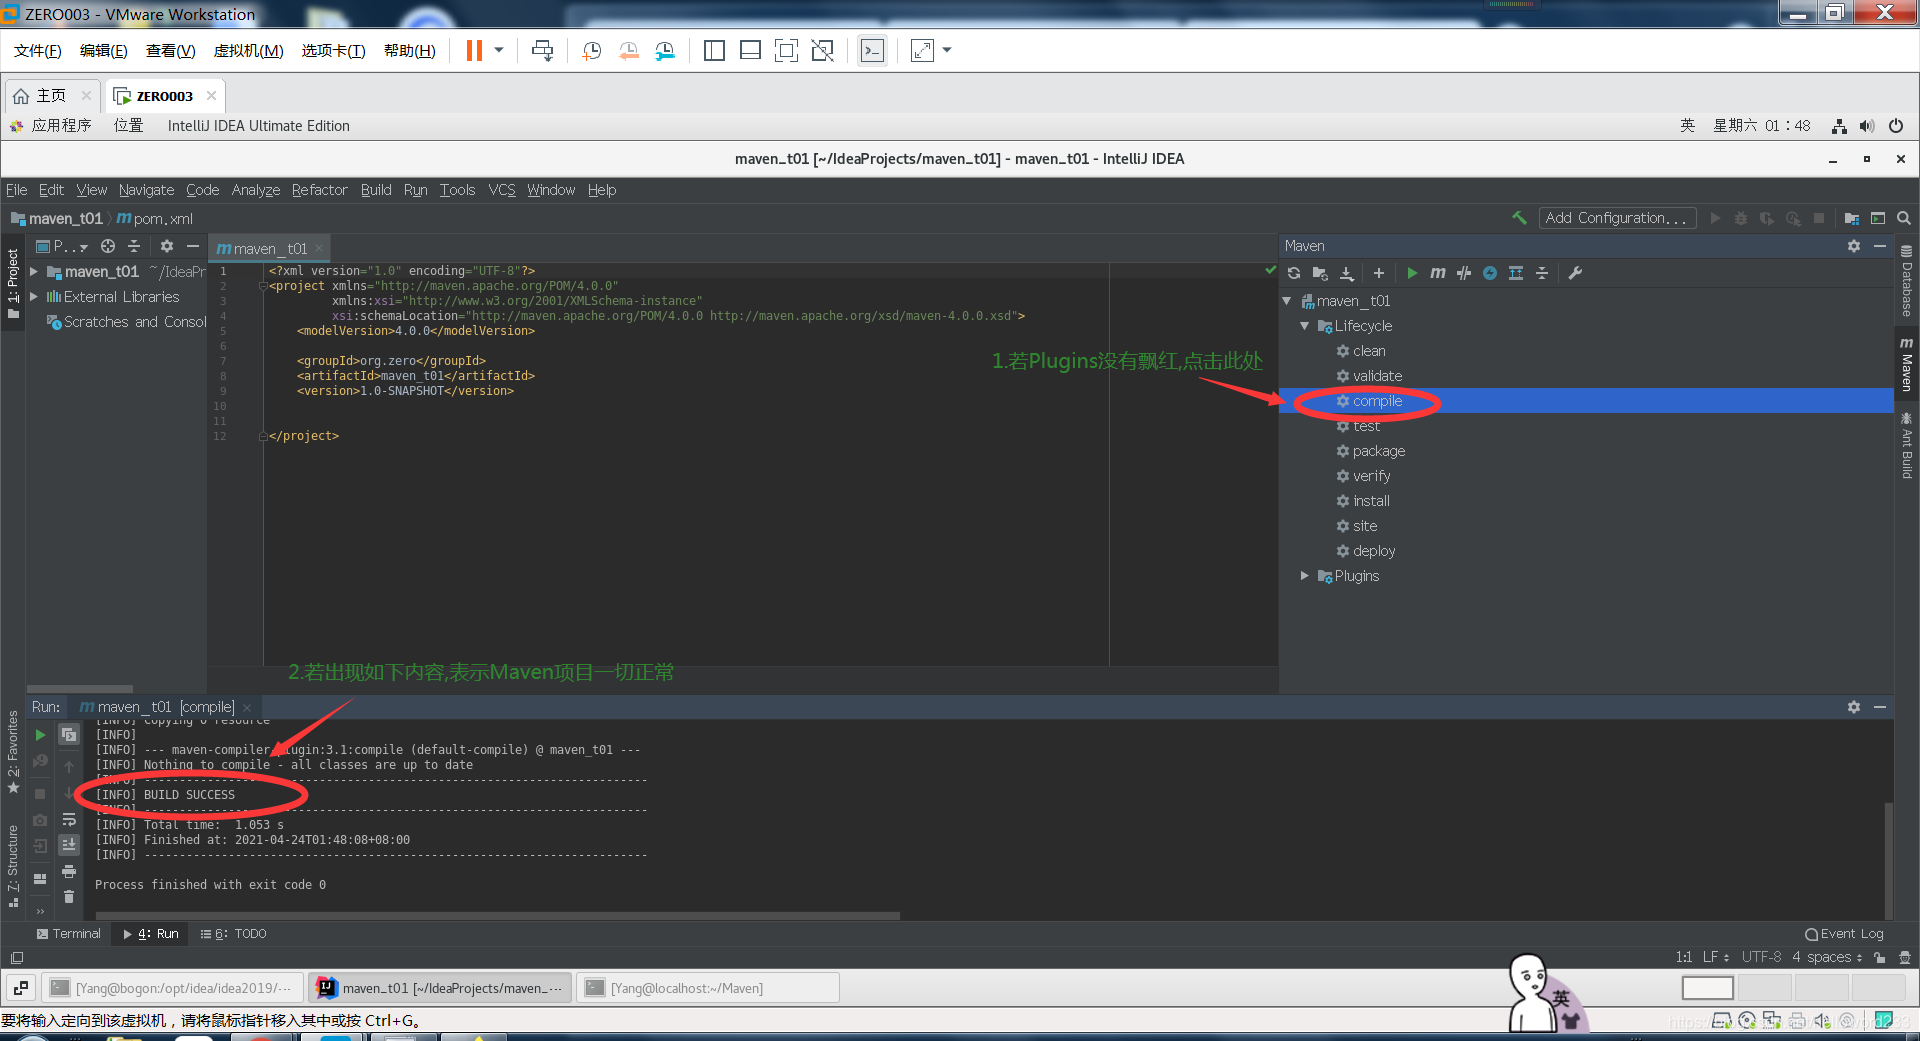Generate sources and update folders icon

[x=1320, y=273]
